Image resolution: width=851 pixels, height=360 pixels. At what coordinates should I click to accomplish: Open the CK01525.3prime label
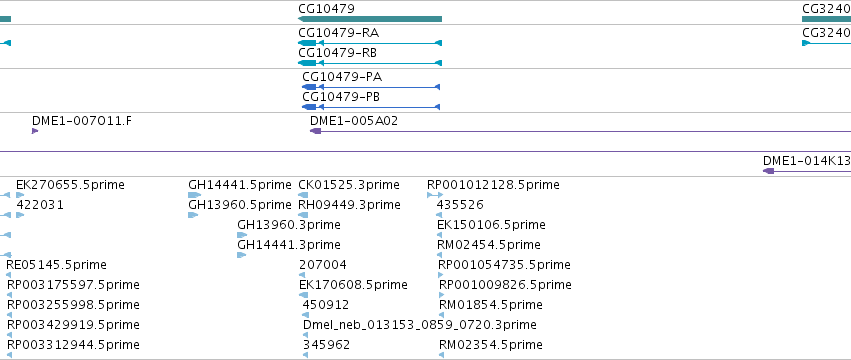(x=349, y=185)
